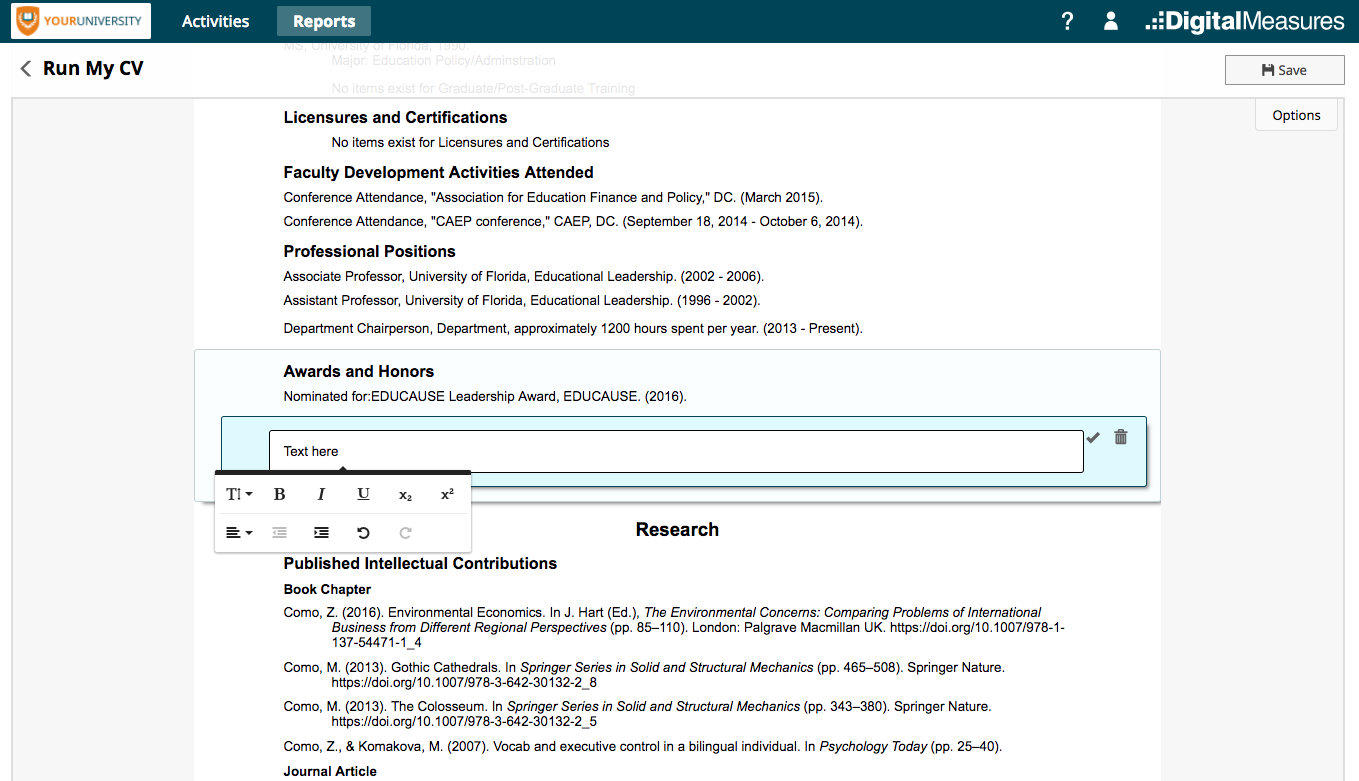Open help via the question mark icon
The width and height of the screenshot is (1359, 781).
tap(1066, 20)
